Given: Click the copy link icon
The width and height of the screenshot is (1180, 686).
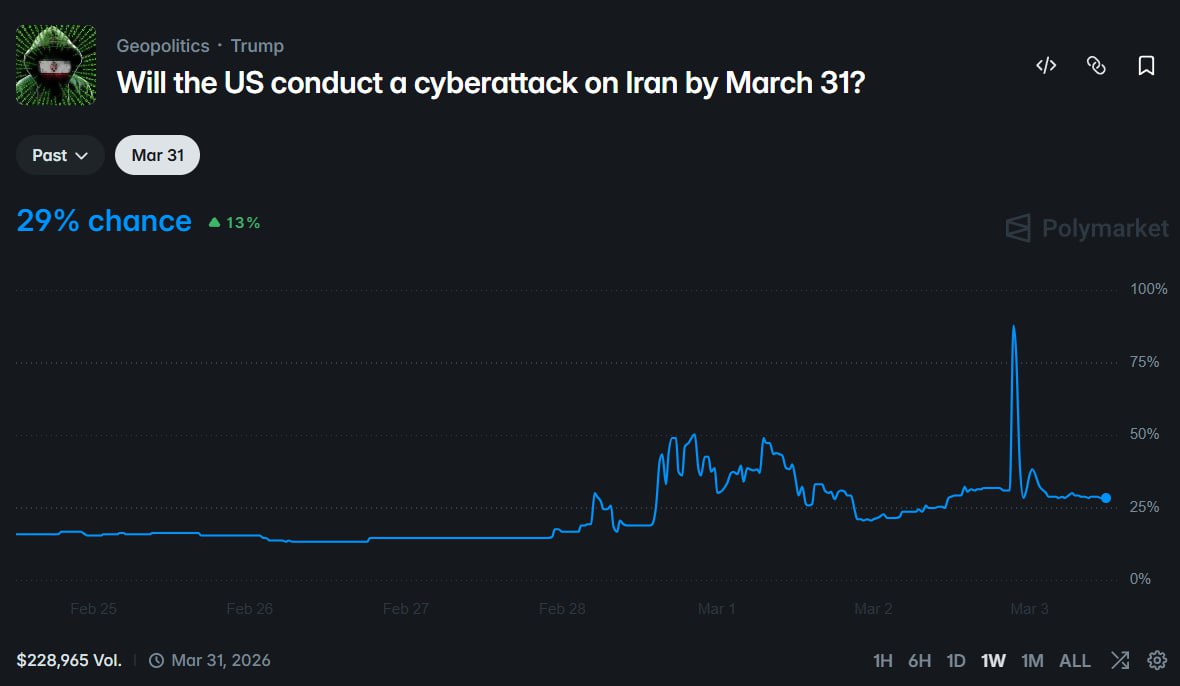Looking at the screenshot, I should click(x=1096, y=64).
